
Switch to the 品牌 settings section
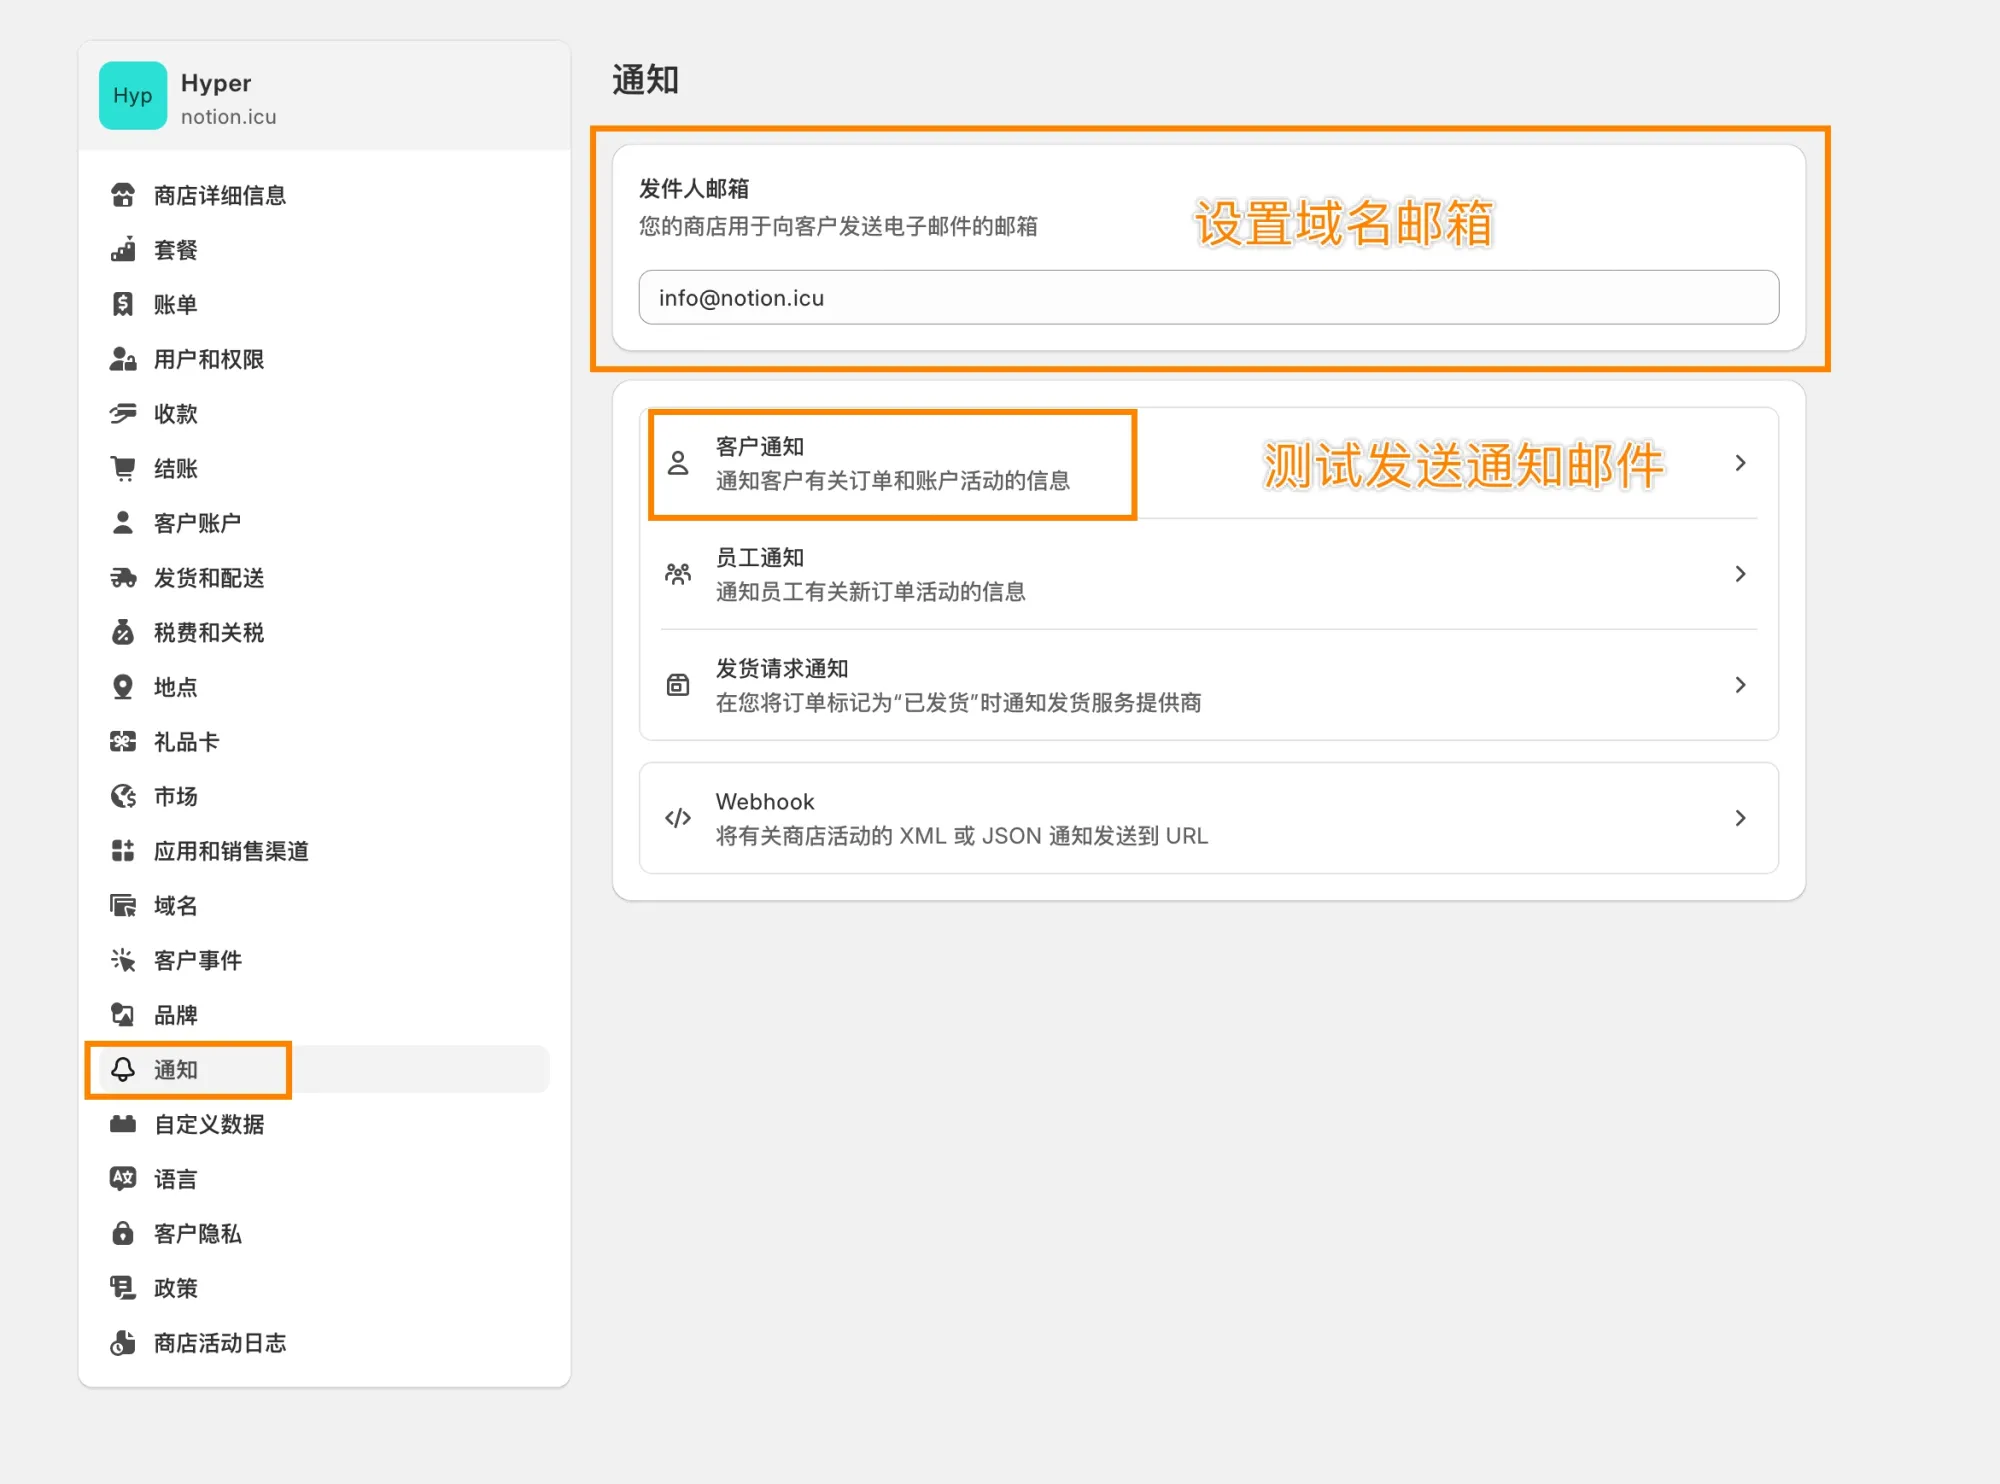click(x=176, y=1014)
